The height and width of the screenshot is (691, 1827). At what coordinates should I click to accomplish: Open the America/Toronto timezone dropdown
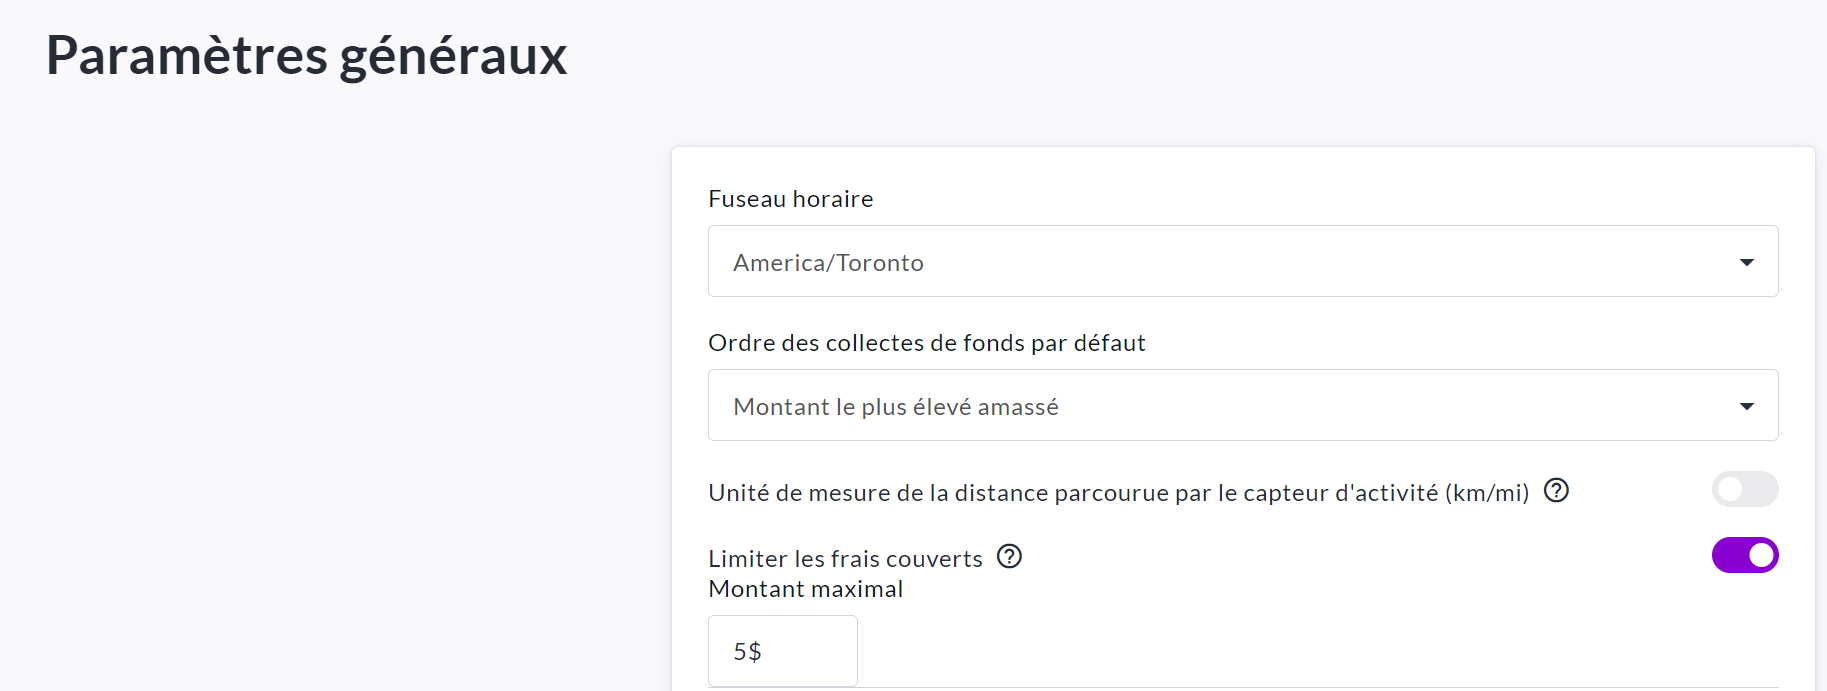[1242, 261]
